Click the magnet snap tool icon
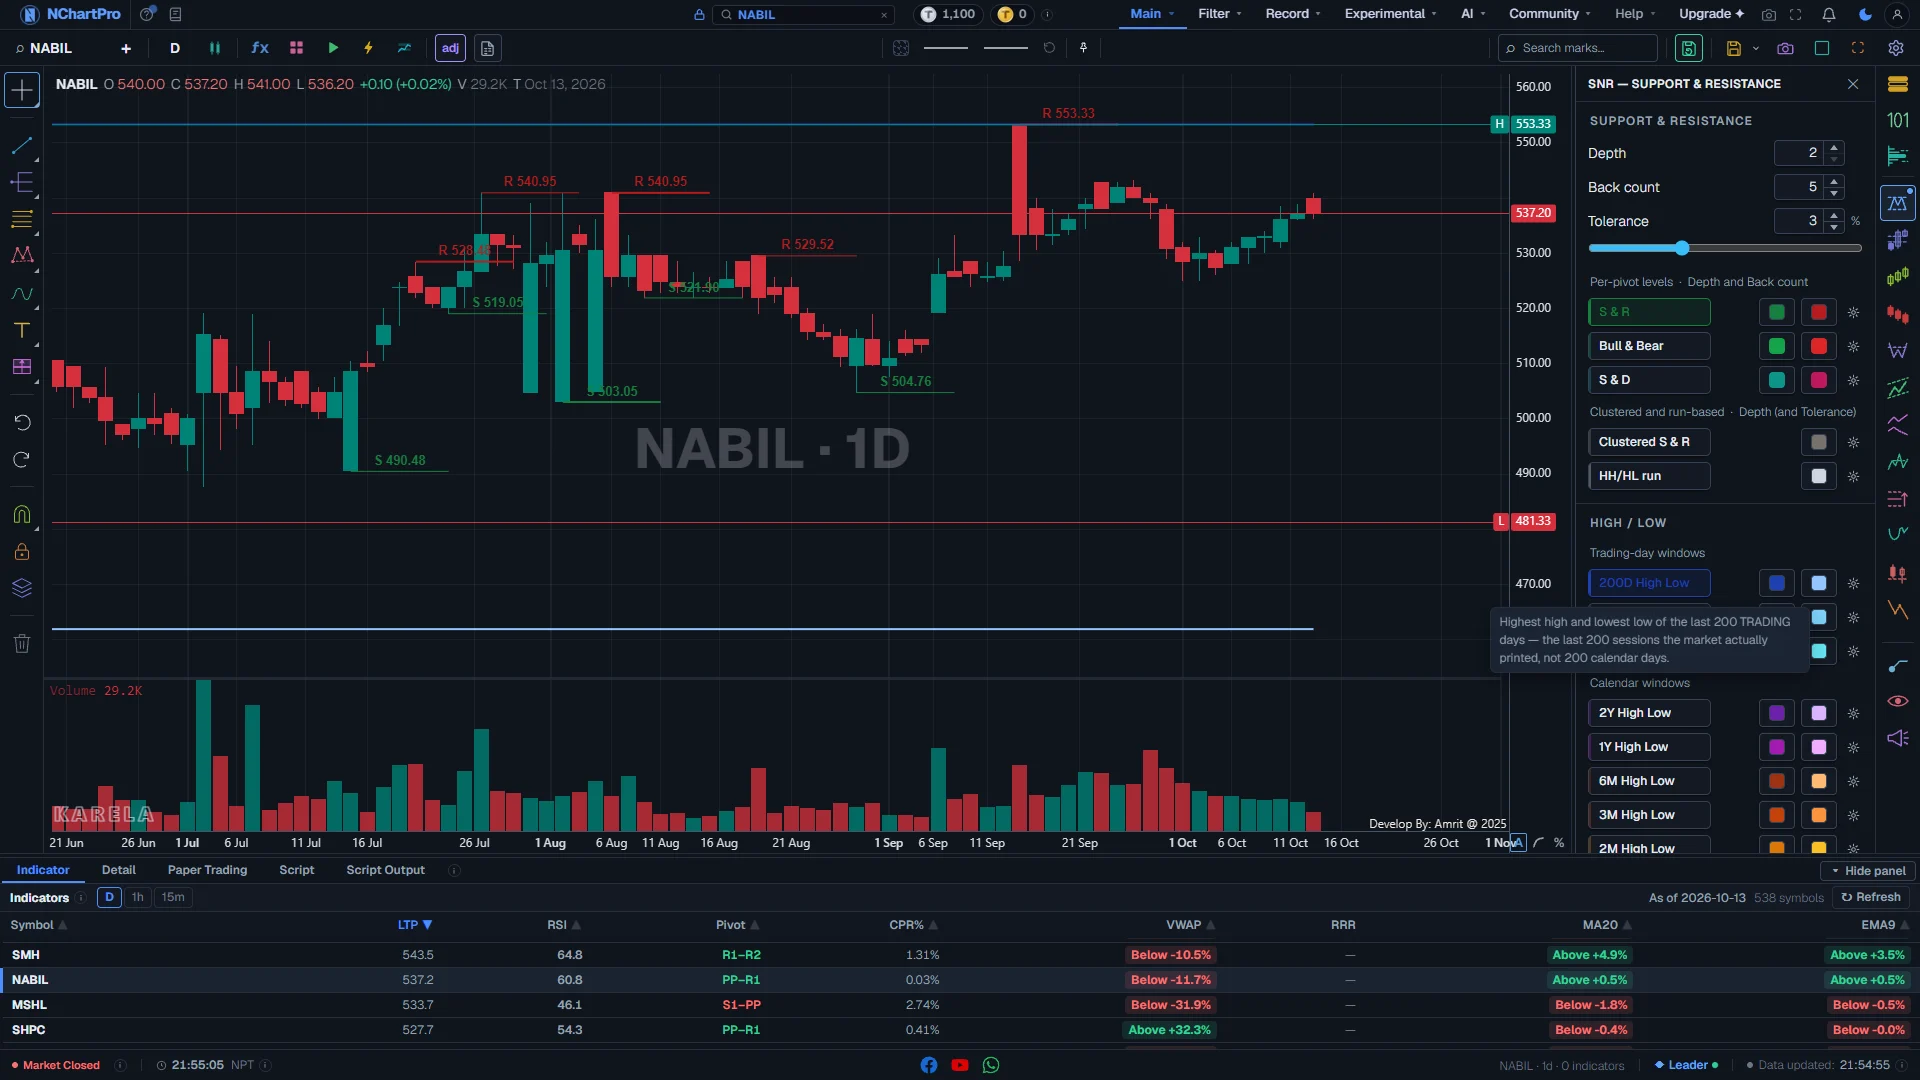1920x1080 pixels. pyautogui.click(x=21, y=515)
